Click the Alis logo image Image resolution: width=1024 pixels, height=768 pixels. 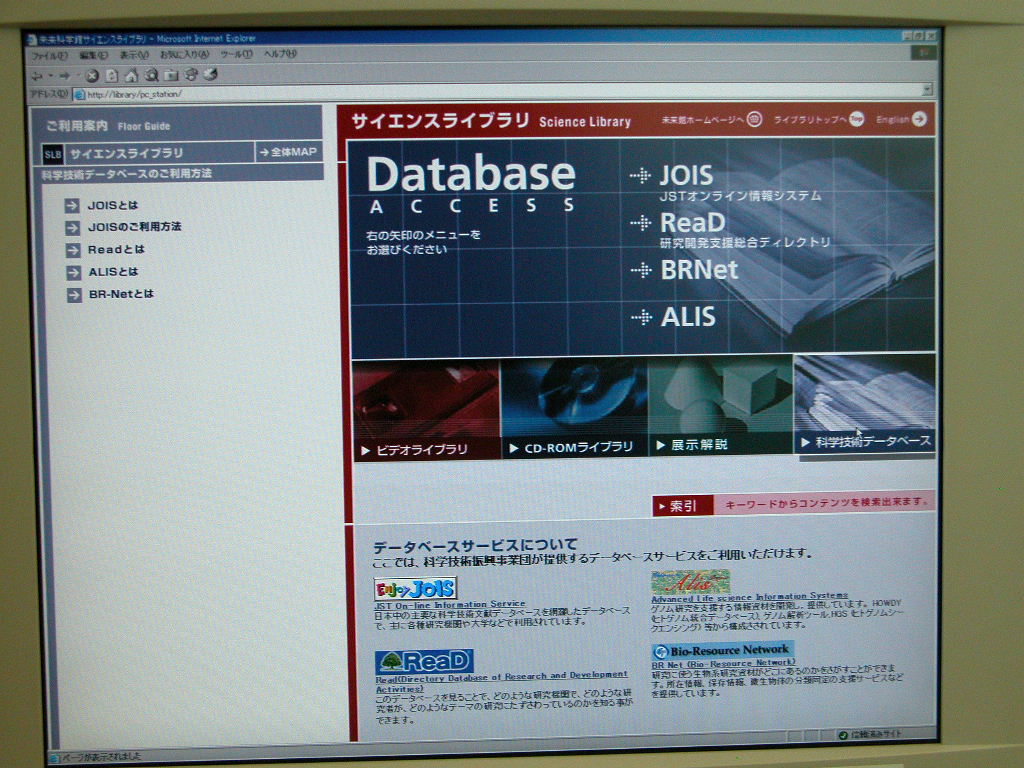690,581
